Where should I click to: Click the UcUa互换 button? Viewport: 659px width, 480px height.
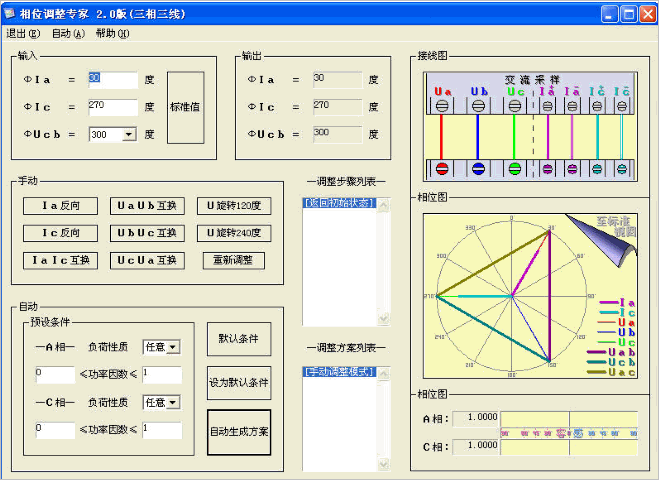click(x=147, y=261)
